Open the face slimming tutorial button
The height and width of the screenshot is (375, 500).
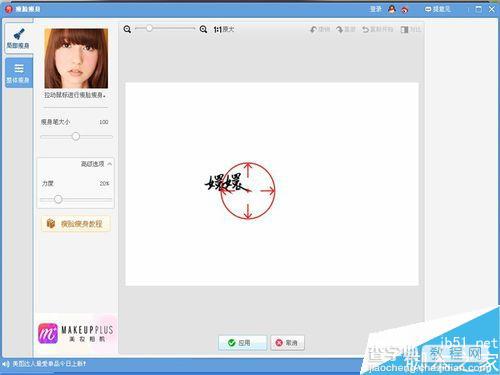coord(76,224)
